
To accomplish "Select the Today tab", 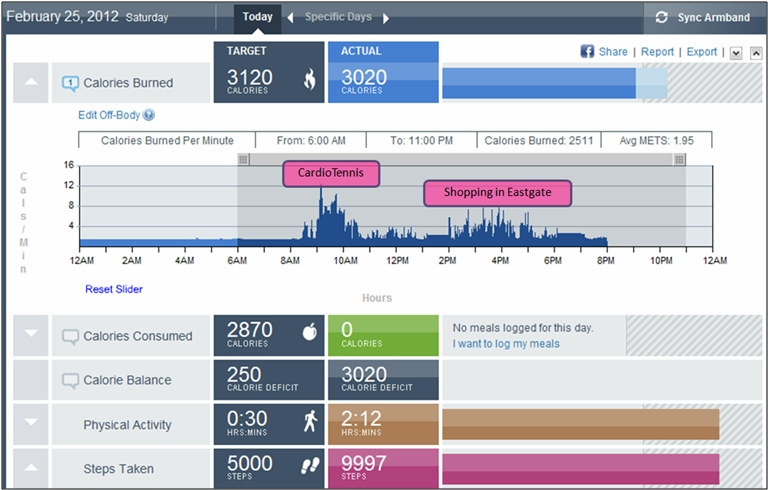I will 258,18.
